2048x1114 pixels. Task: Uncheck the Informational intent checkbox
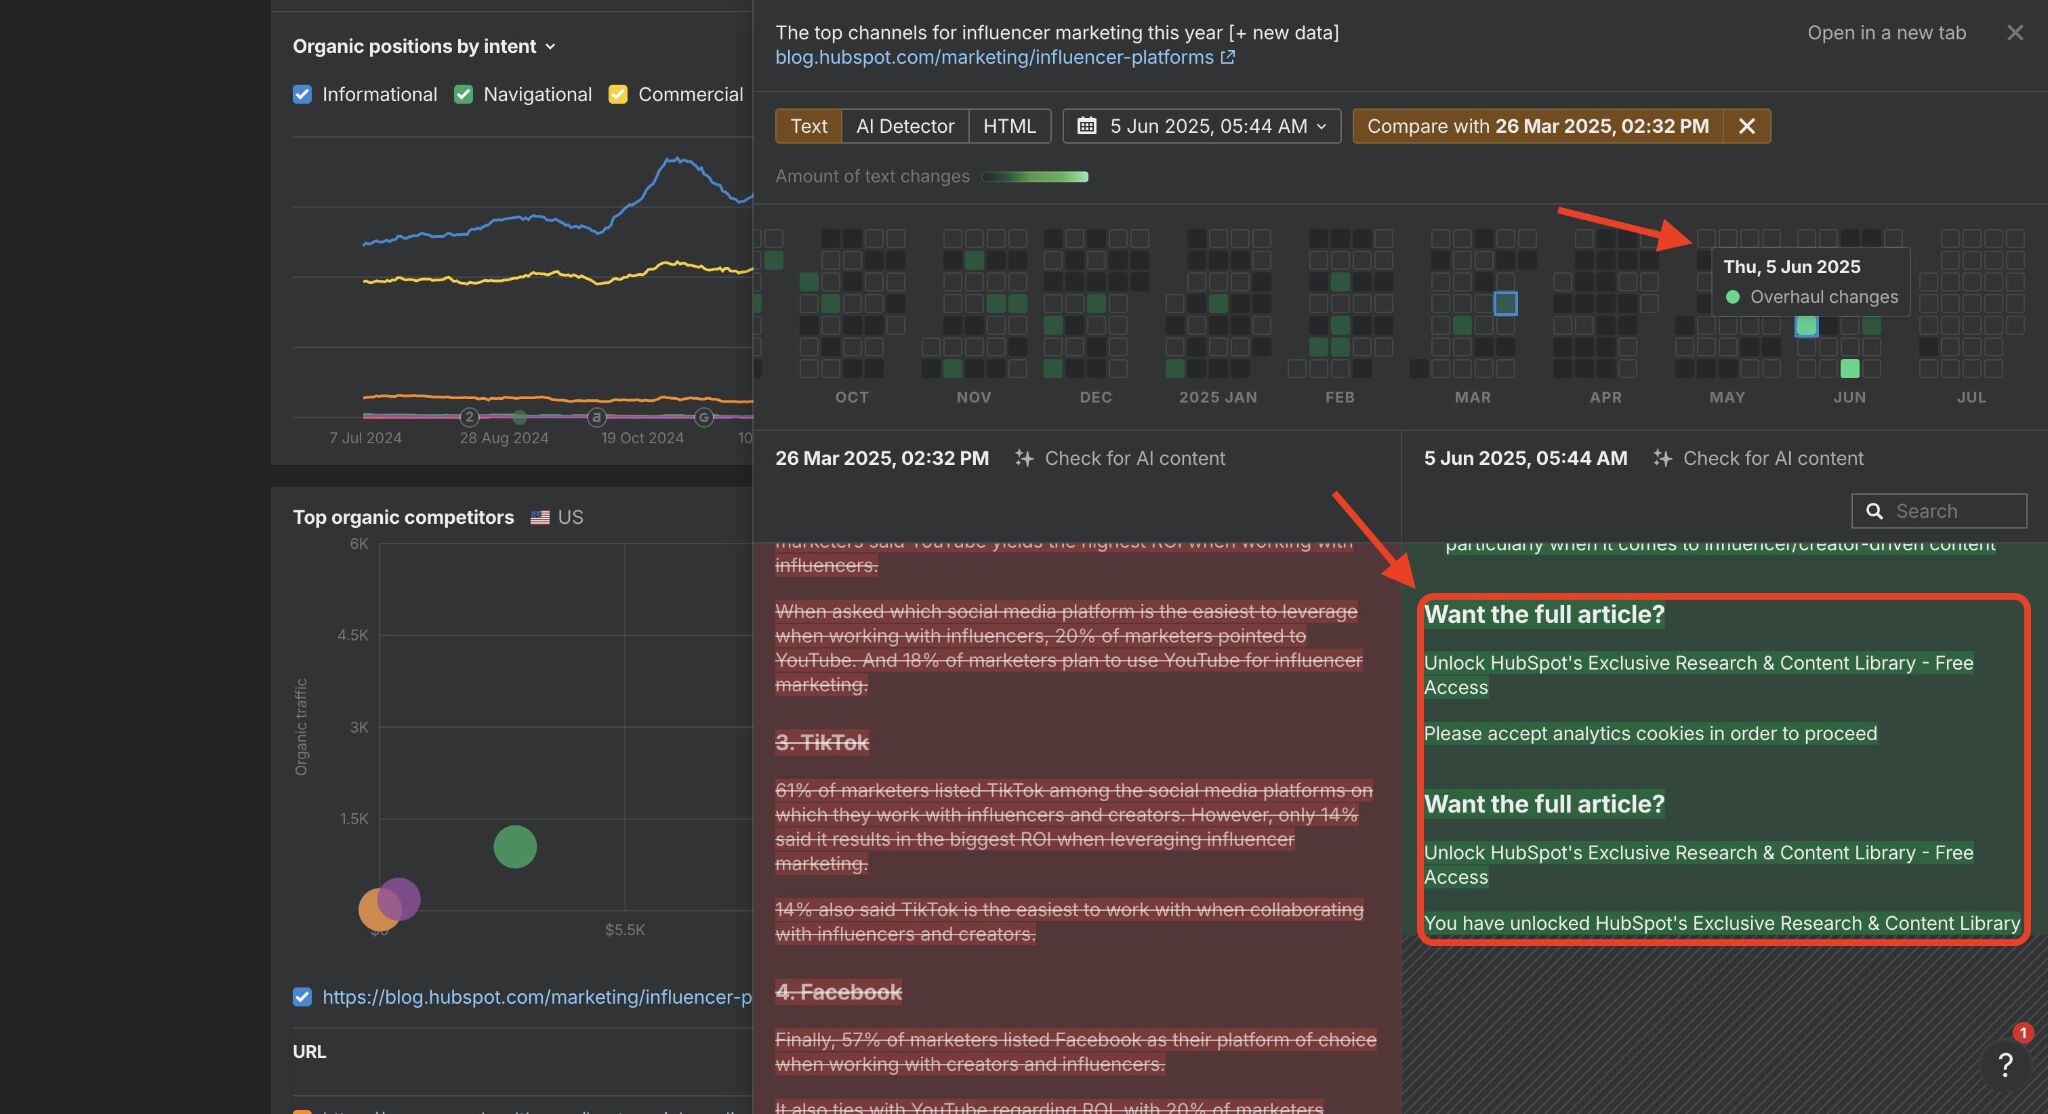(x=302, y=94)
